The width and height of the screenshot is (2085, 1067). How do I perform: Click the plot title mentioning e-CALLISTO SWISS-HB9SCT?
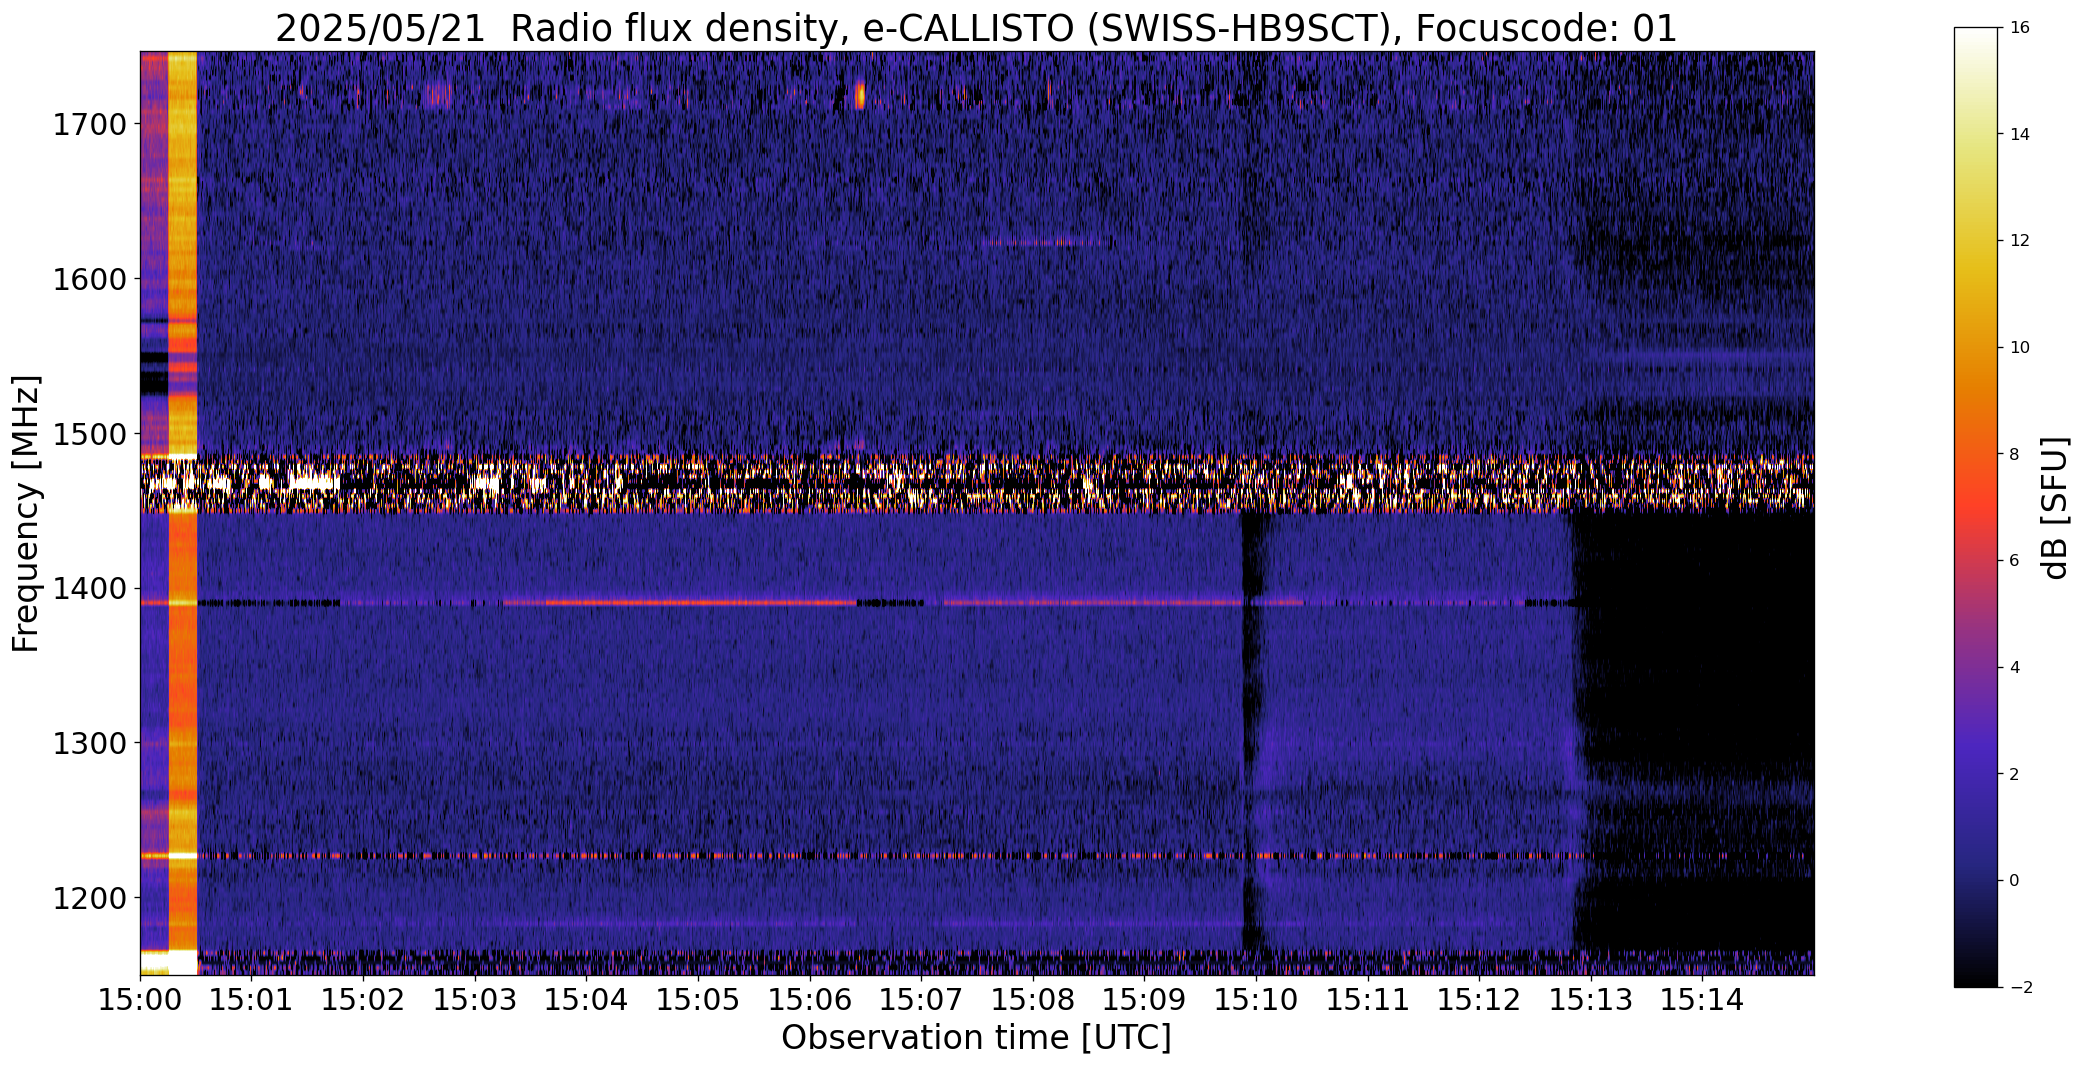coord(976,28)
